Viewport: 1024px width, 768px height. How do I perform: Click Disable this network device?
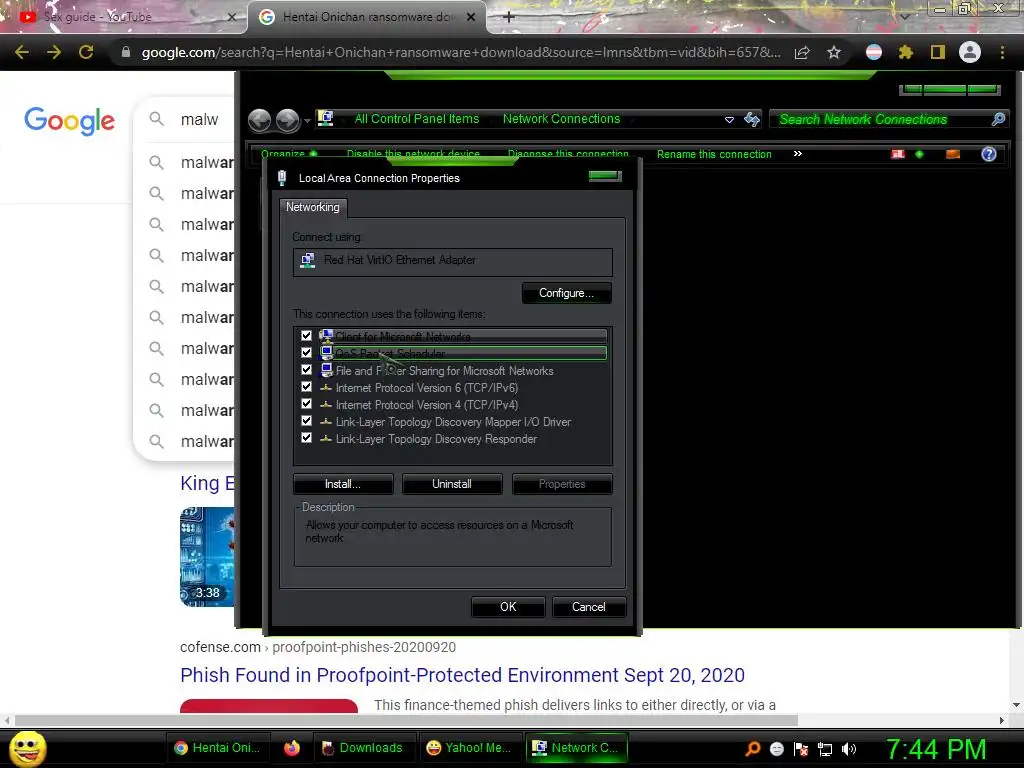point(413,154)
